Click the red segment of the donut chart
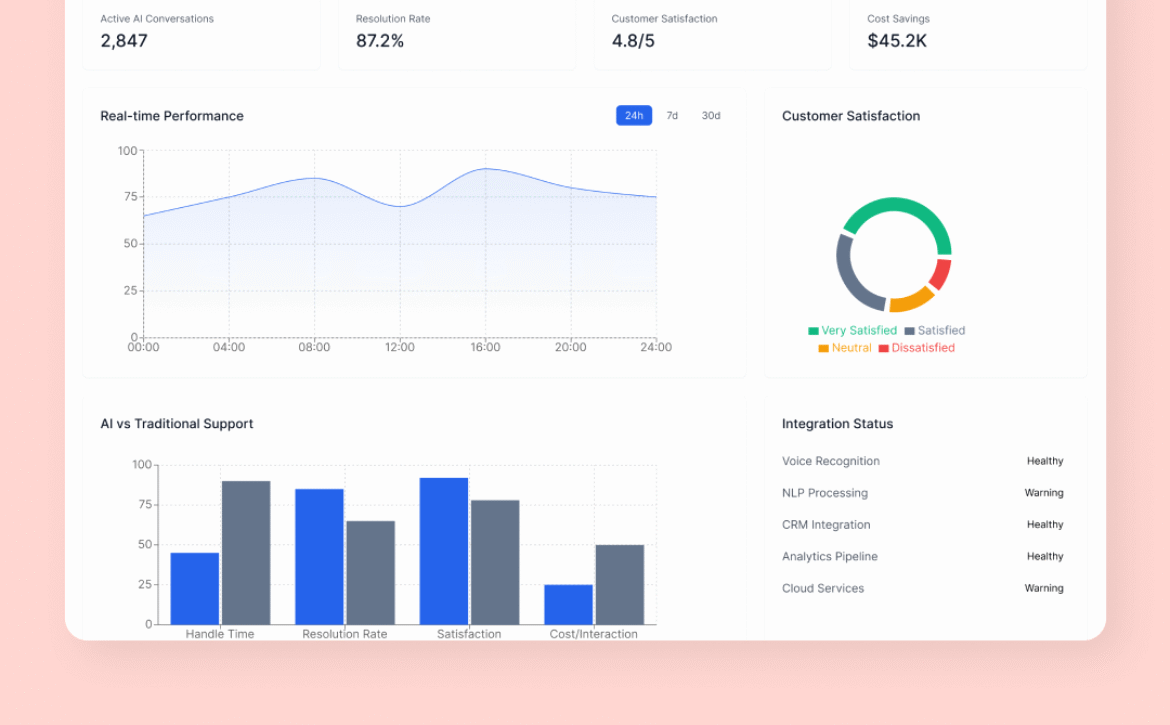Screen dimensions: 1170x725 [x=940, y=274]
